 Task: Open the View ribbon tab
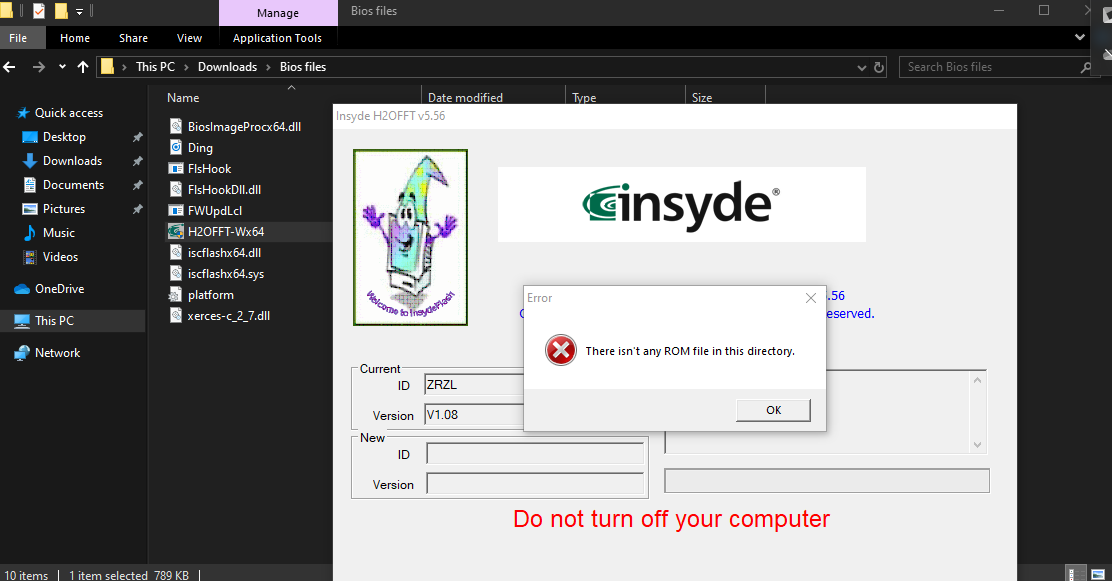(189, 38)
